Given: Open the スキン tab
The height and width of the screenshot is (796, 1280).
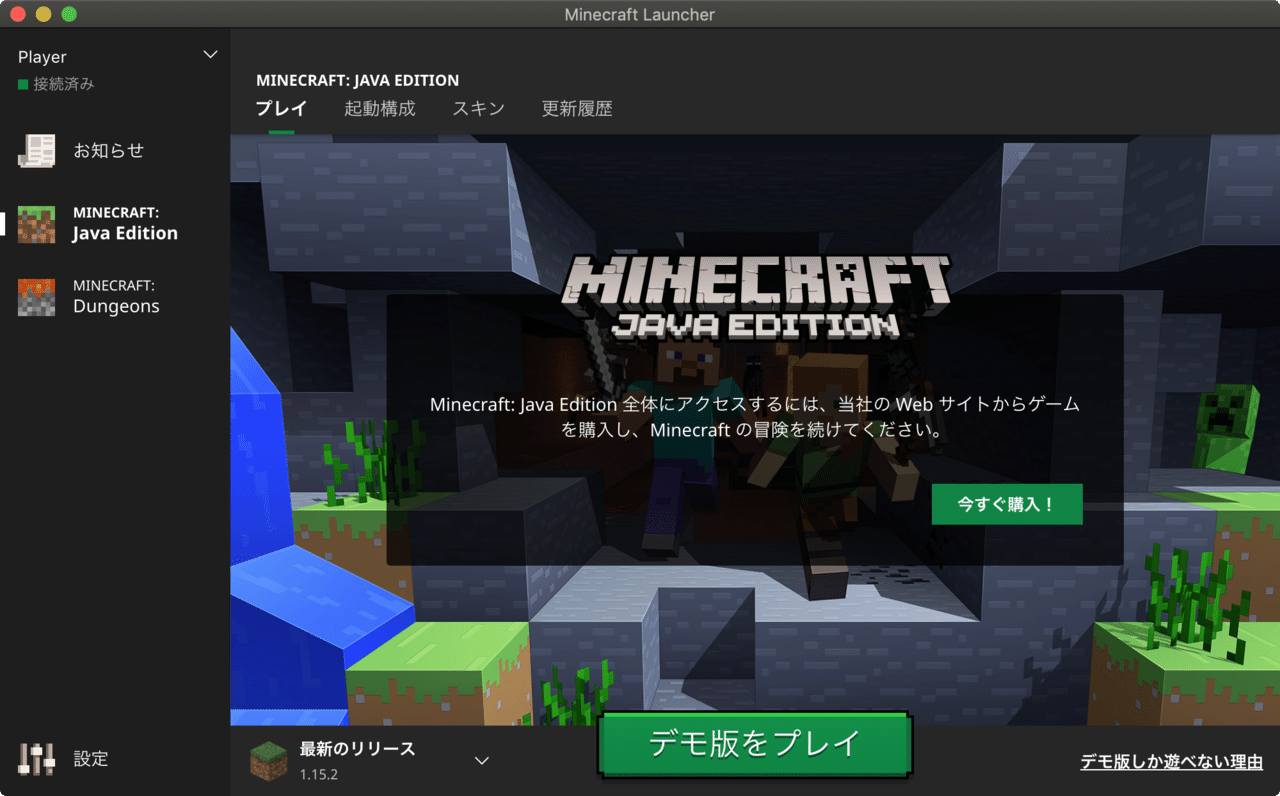Looking at the screenshot, I should pos(478,109).
